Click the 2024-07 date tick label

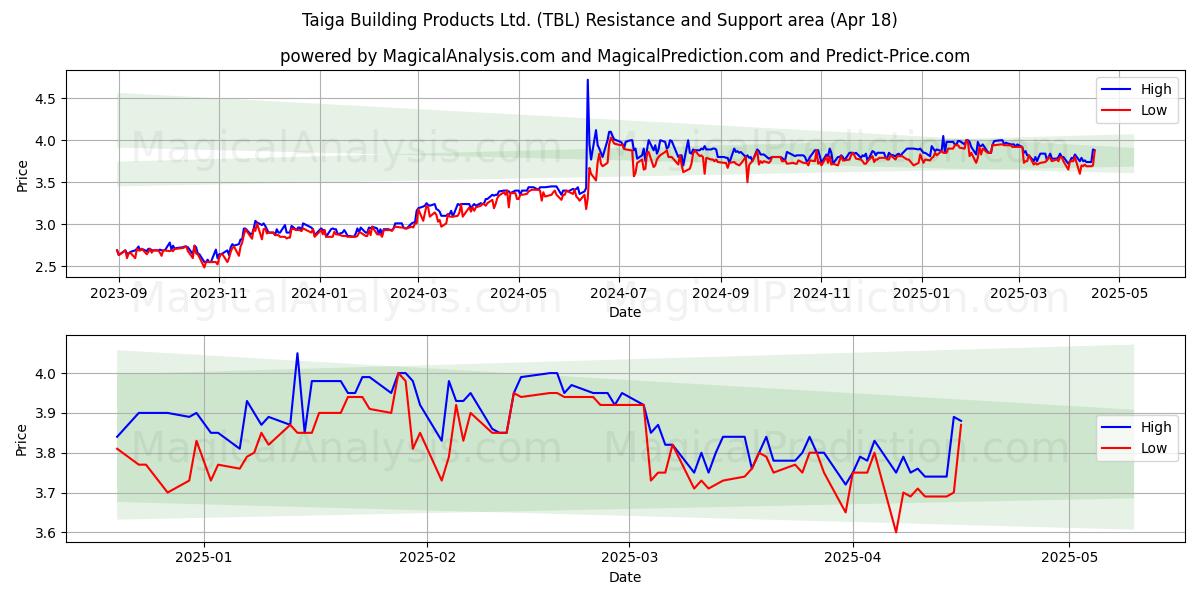point(618,294)
